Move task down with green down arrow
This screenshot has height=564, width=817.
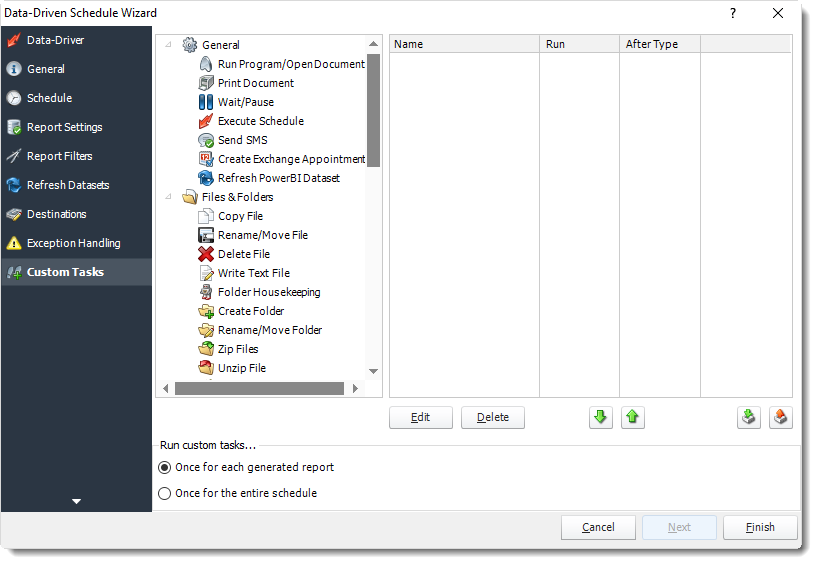point(601,418)
